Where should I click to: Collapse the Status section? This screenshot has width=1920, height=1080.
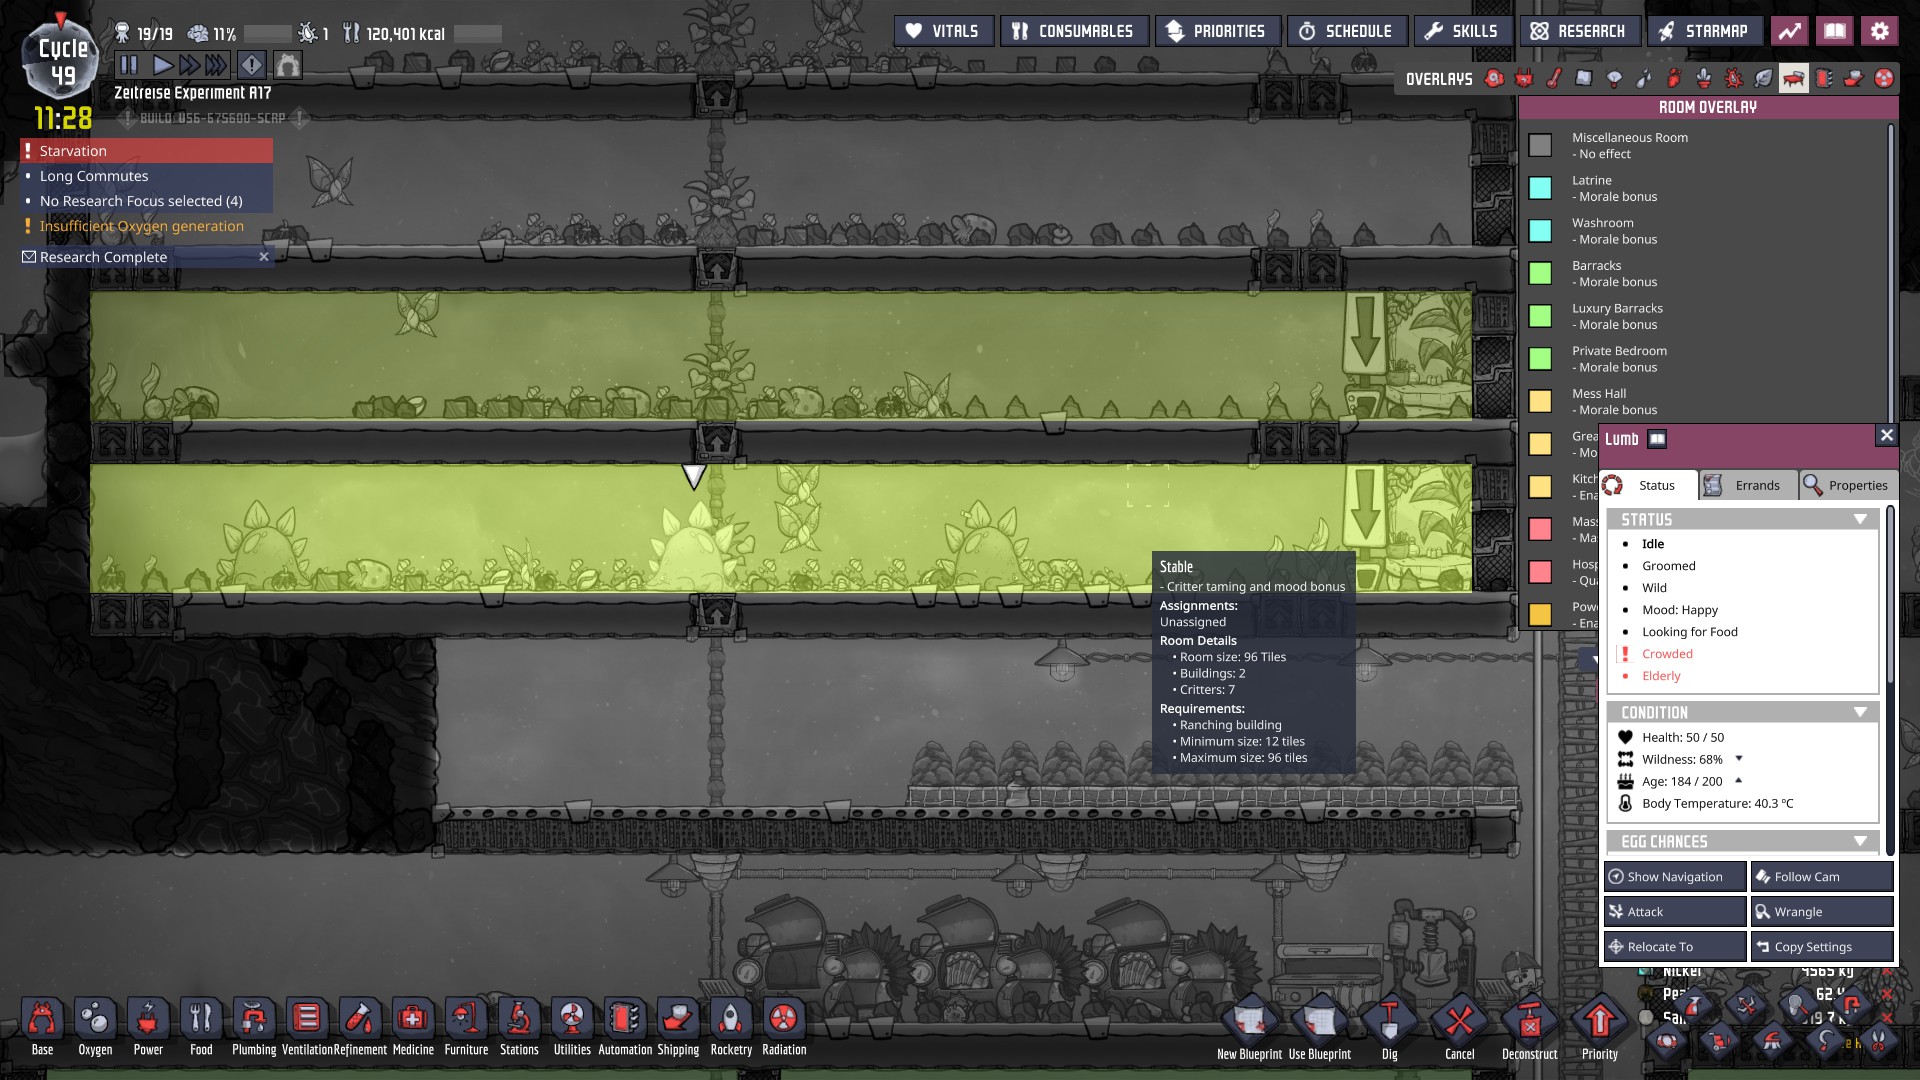coord(1860,519)
